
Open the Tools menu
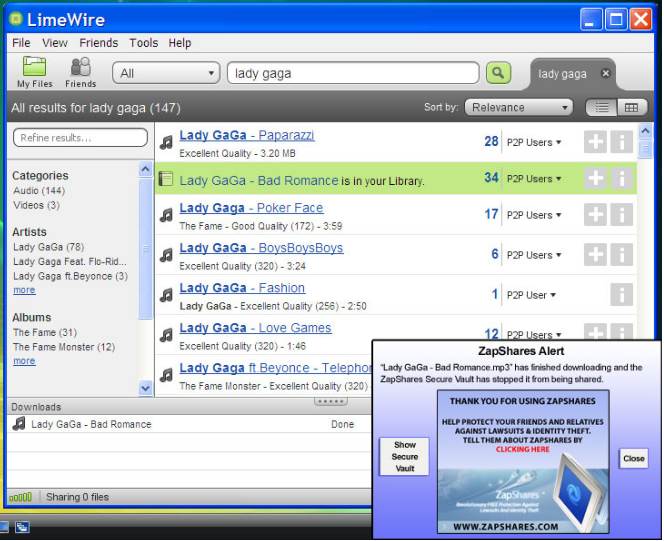point(143,43)
